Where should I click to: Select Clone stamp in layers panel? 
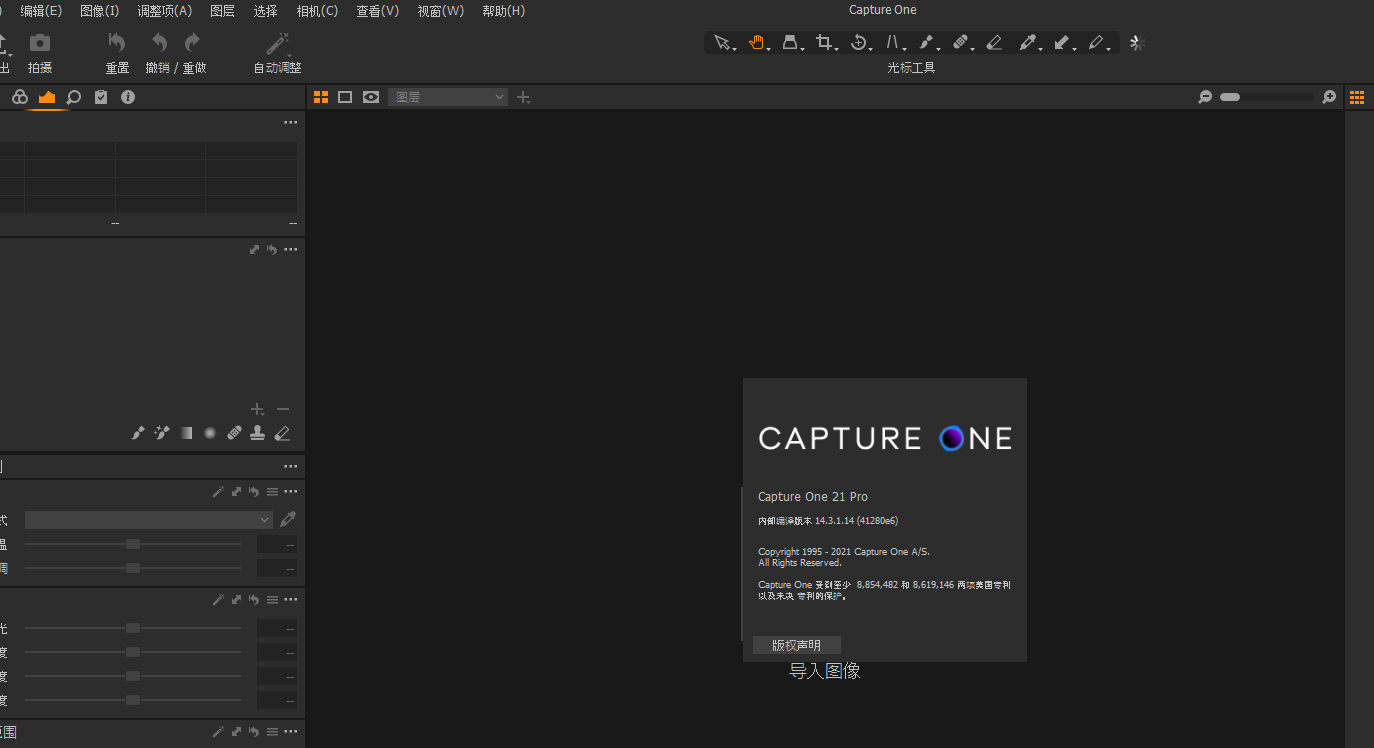(x=258, y=433)
